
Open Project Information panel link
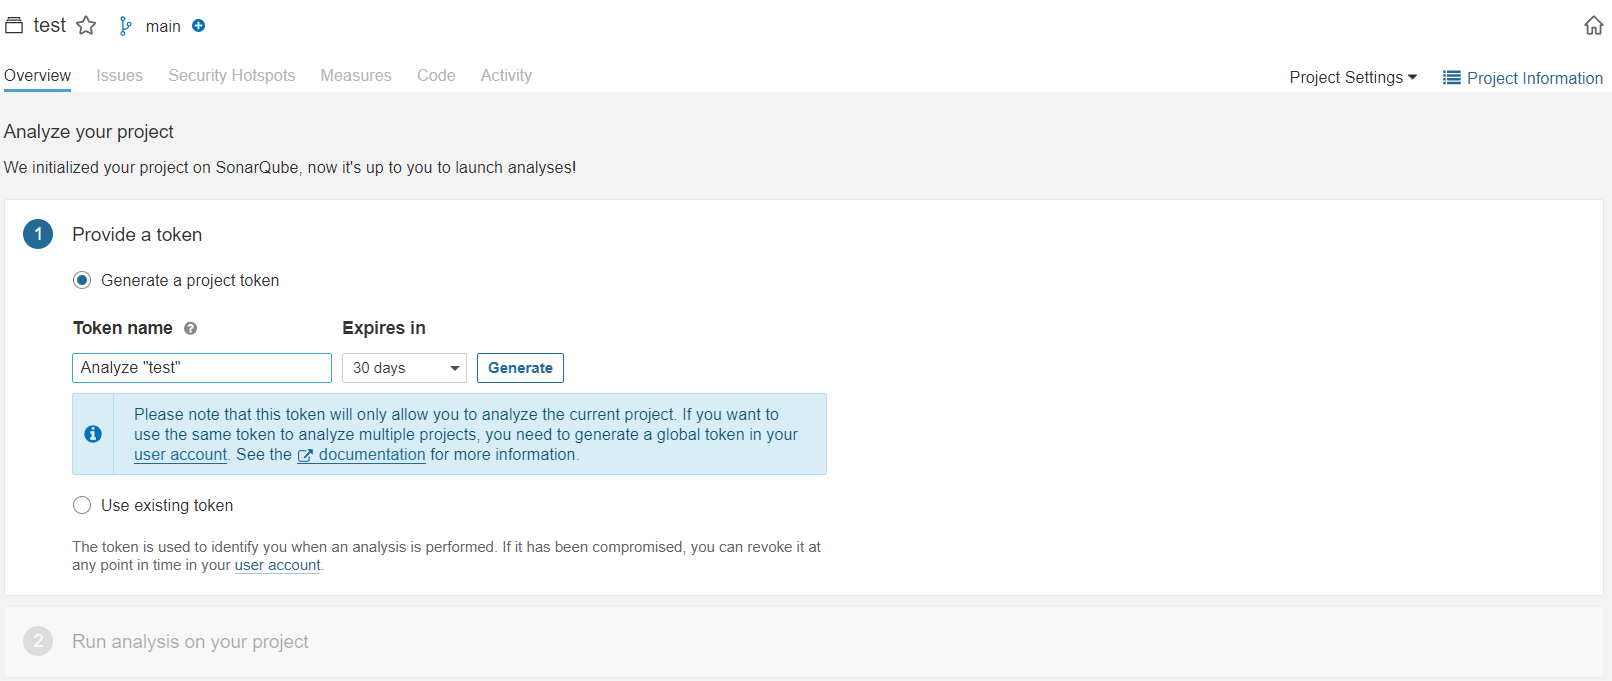click(x=1522, y=78)
